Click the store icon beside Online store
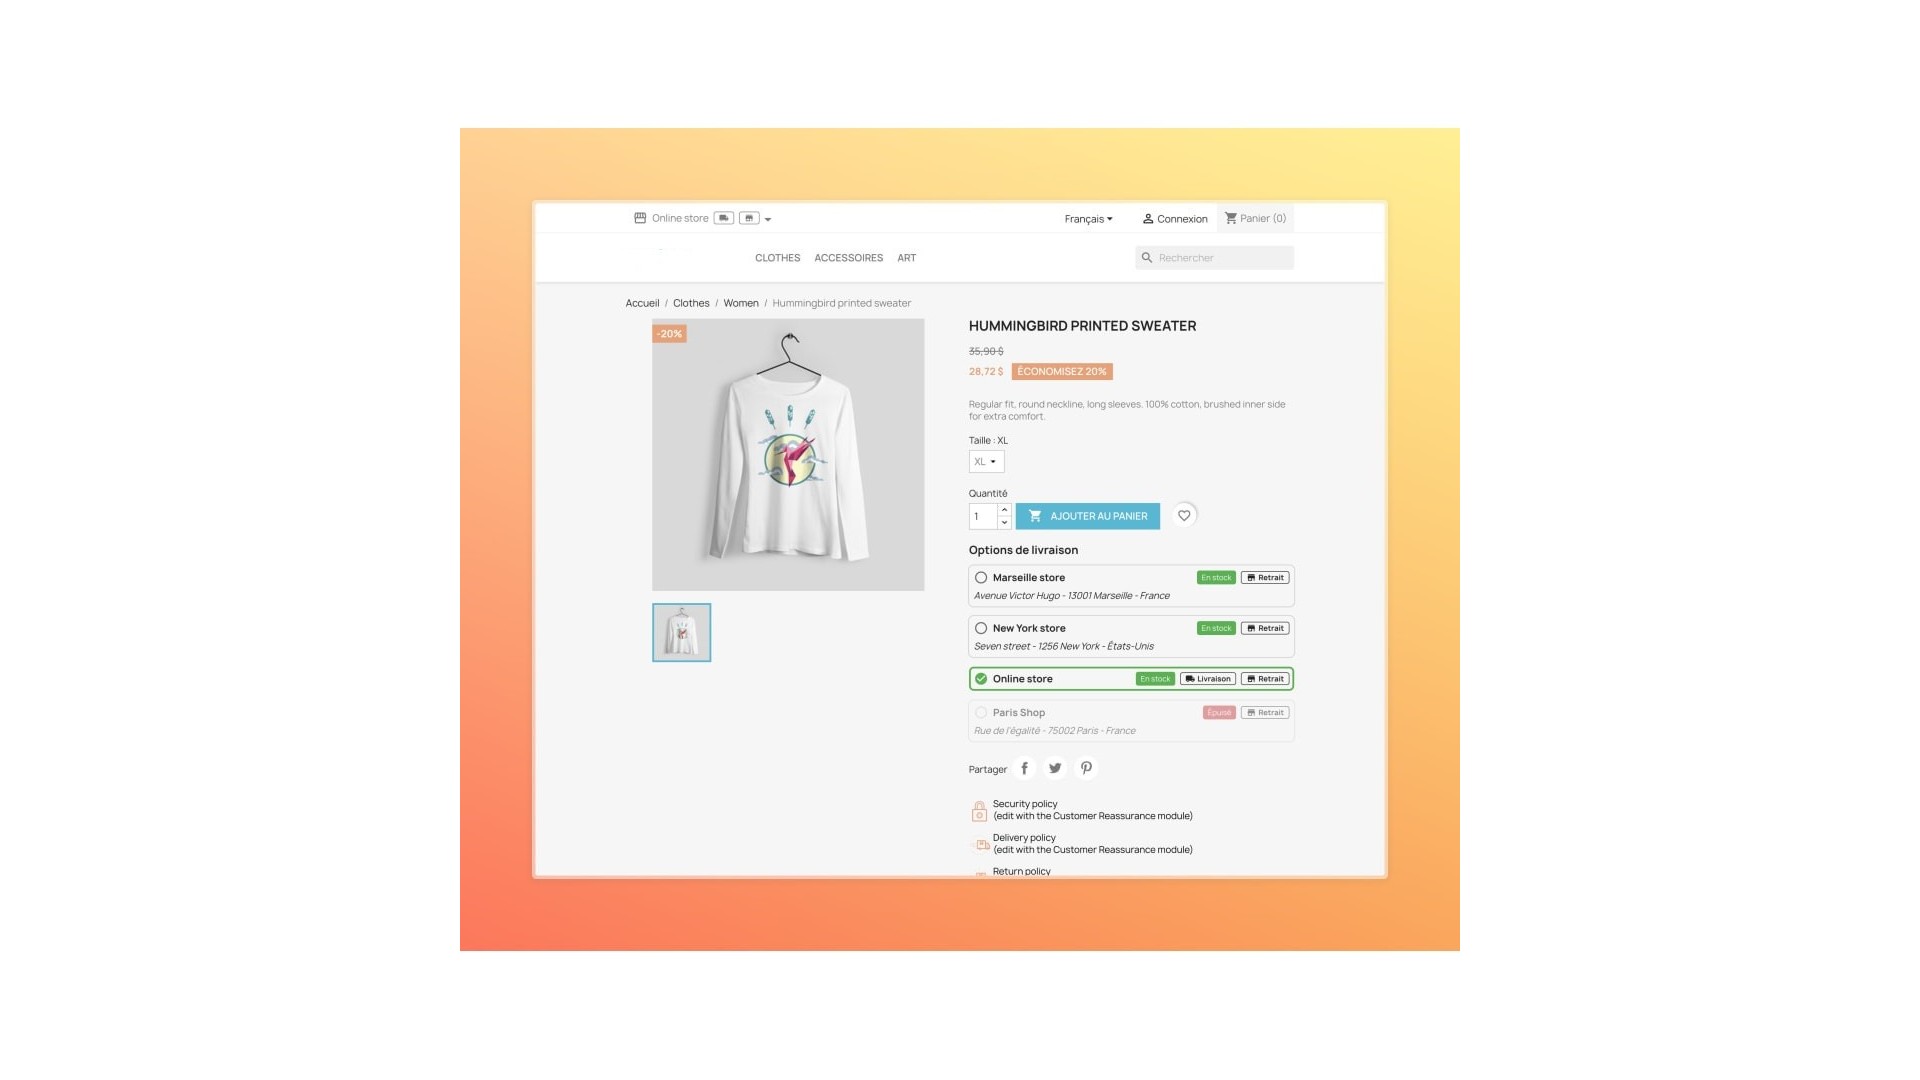The image size is (1920, 1080). [x=640, y=218]
